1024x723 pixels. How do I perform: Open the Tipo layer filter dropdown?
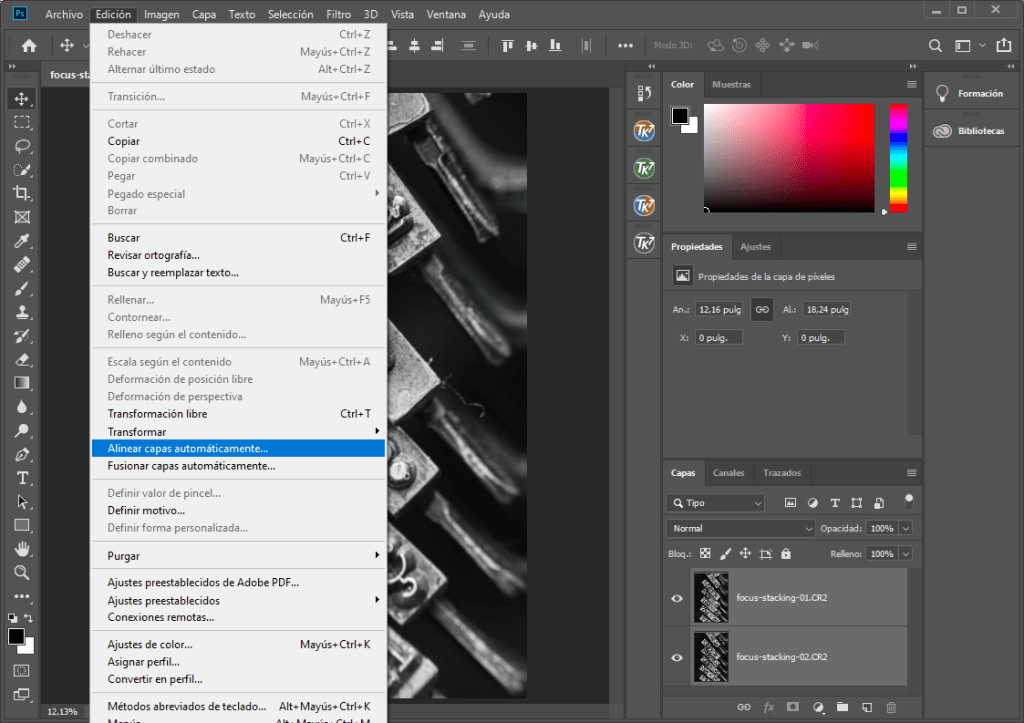click(716, 503)
